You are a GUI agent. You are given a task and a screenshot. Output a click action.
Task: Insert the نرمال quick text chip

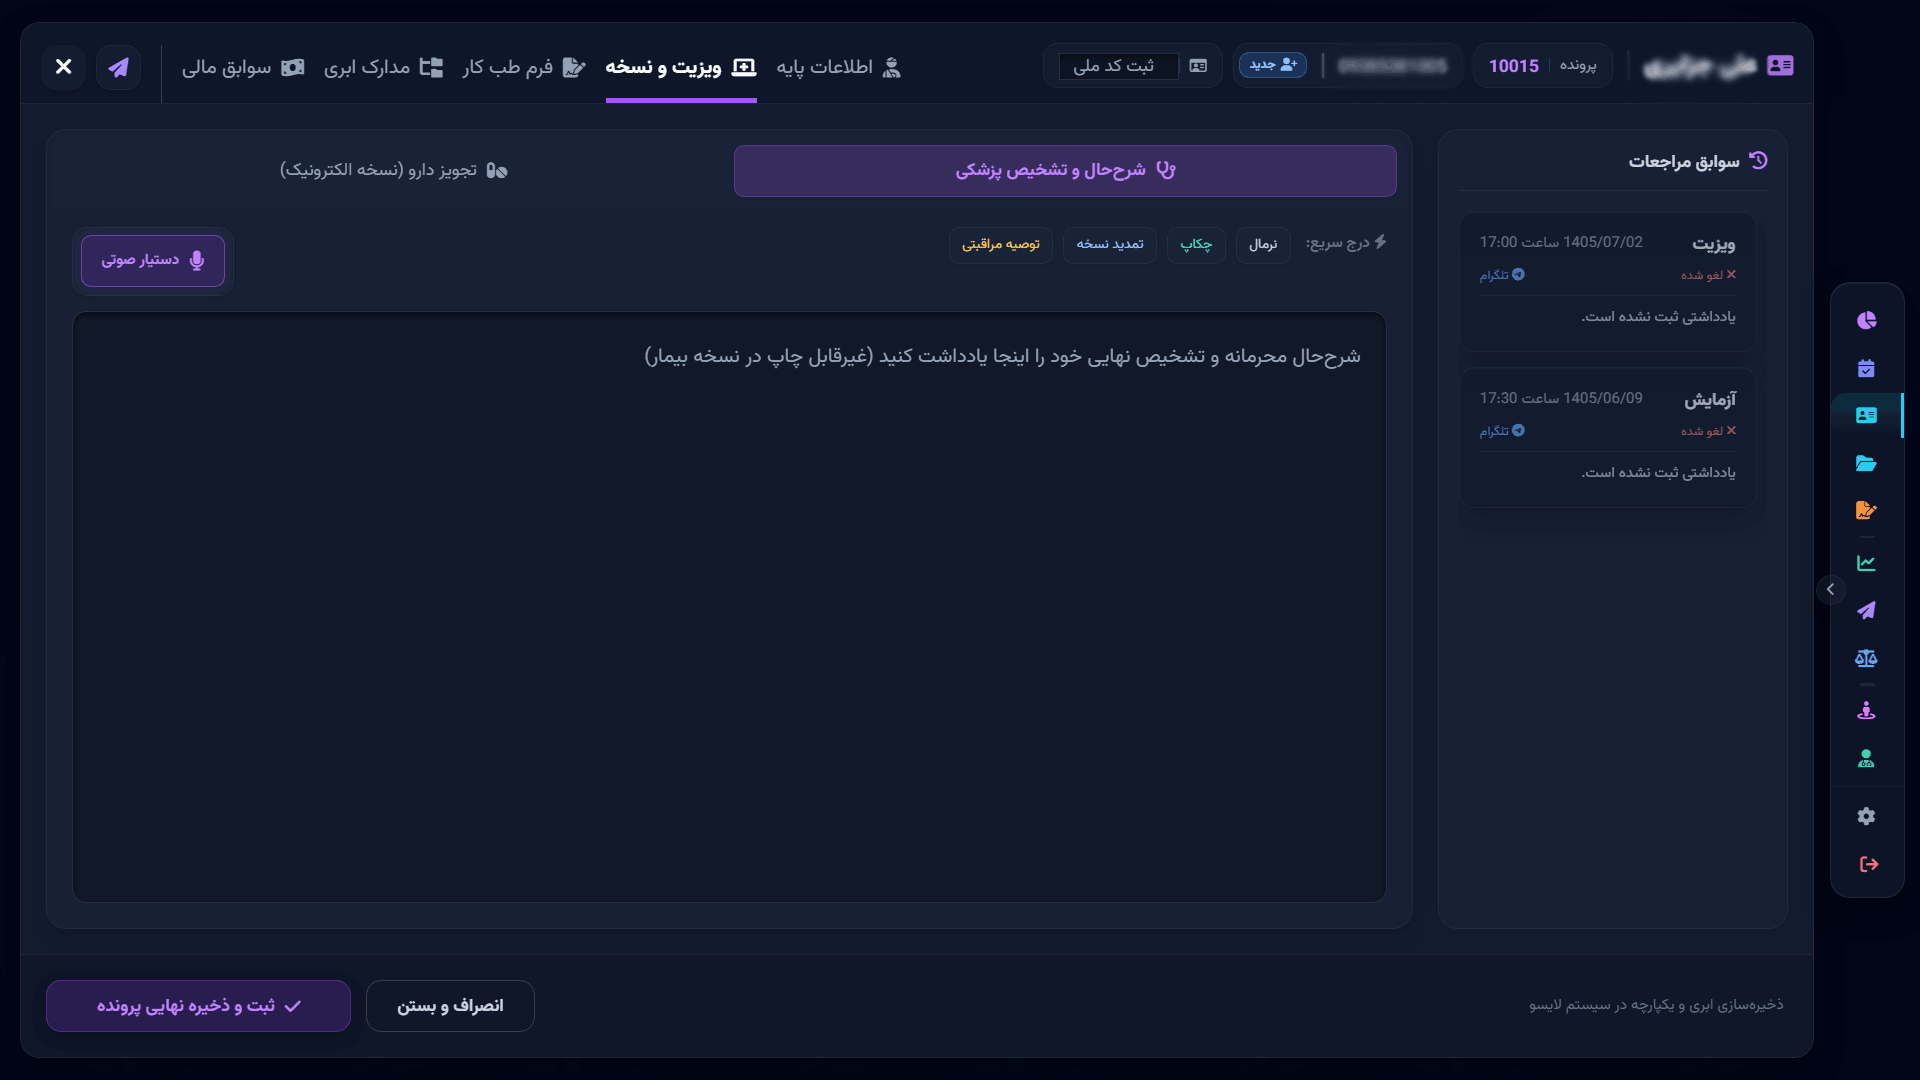click(x=1263, y=244)
